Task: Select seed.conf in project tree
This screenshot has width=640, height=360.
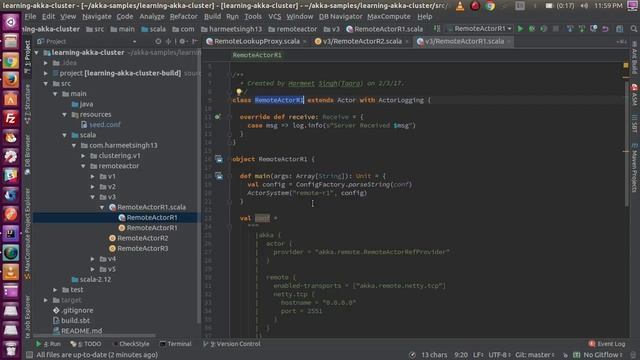Action: pyautogui.click(x=100, y=124)
